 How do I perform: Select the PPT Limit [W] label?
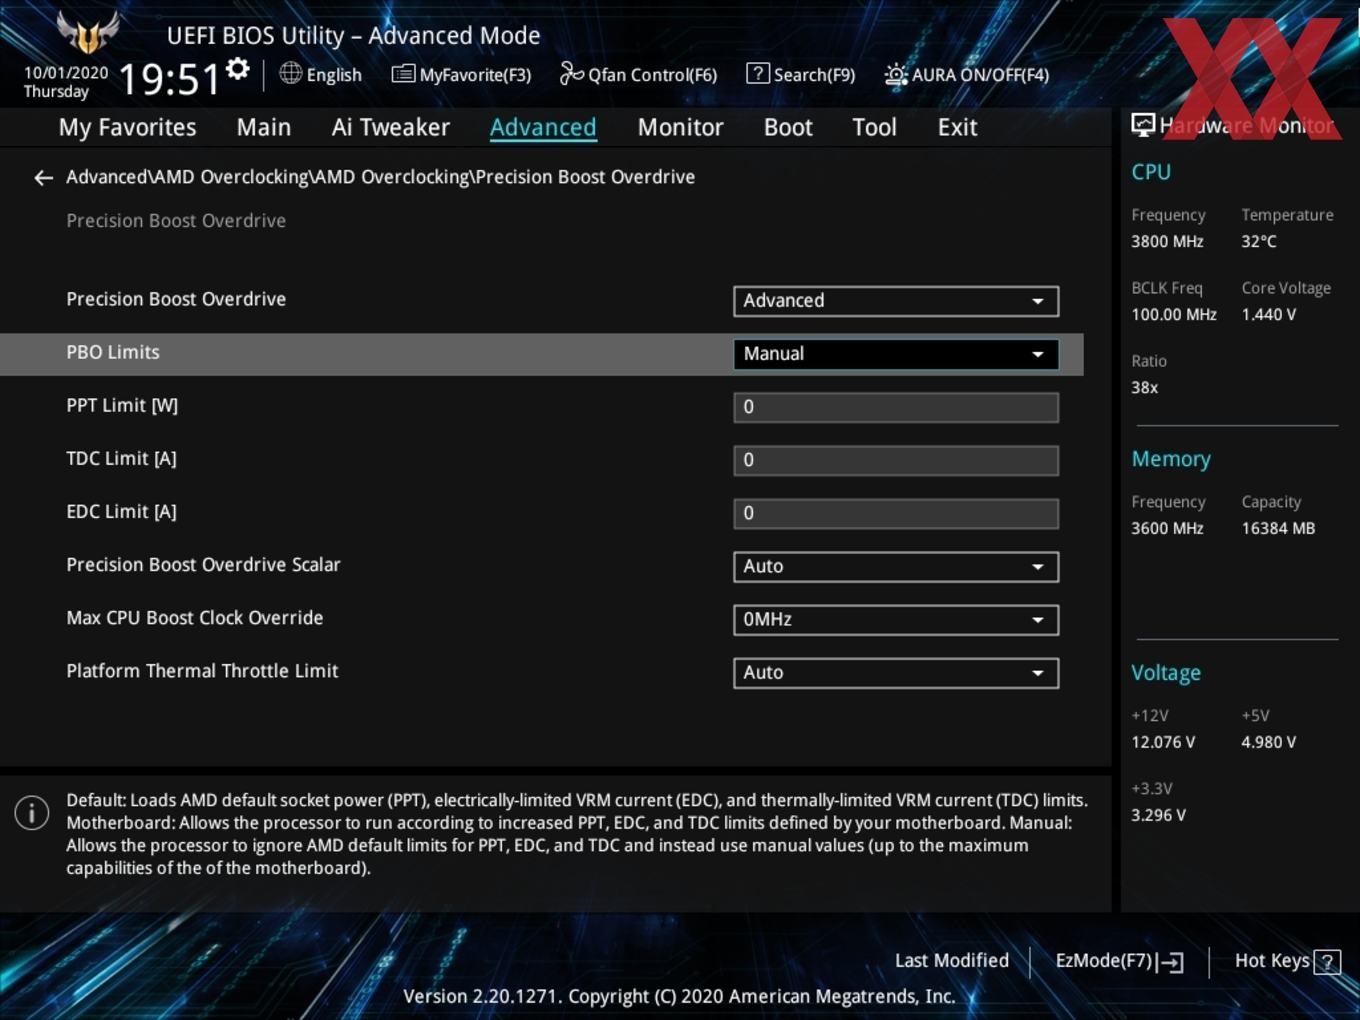(x=122, y=405)
